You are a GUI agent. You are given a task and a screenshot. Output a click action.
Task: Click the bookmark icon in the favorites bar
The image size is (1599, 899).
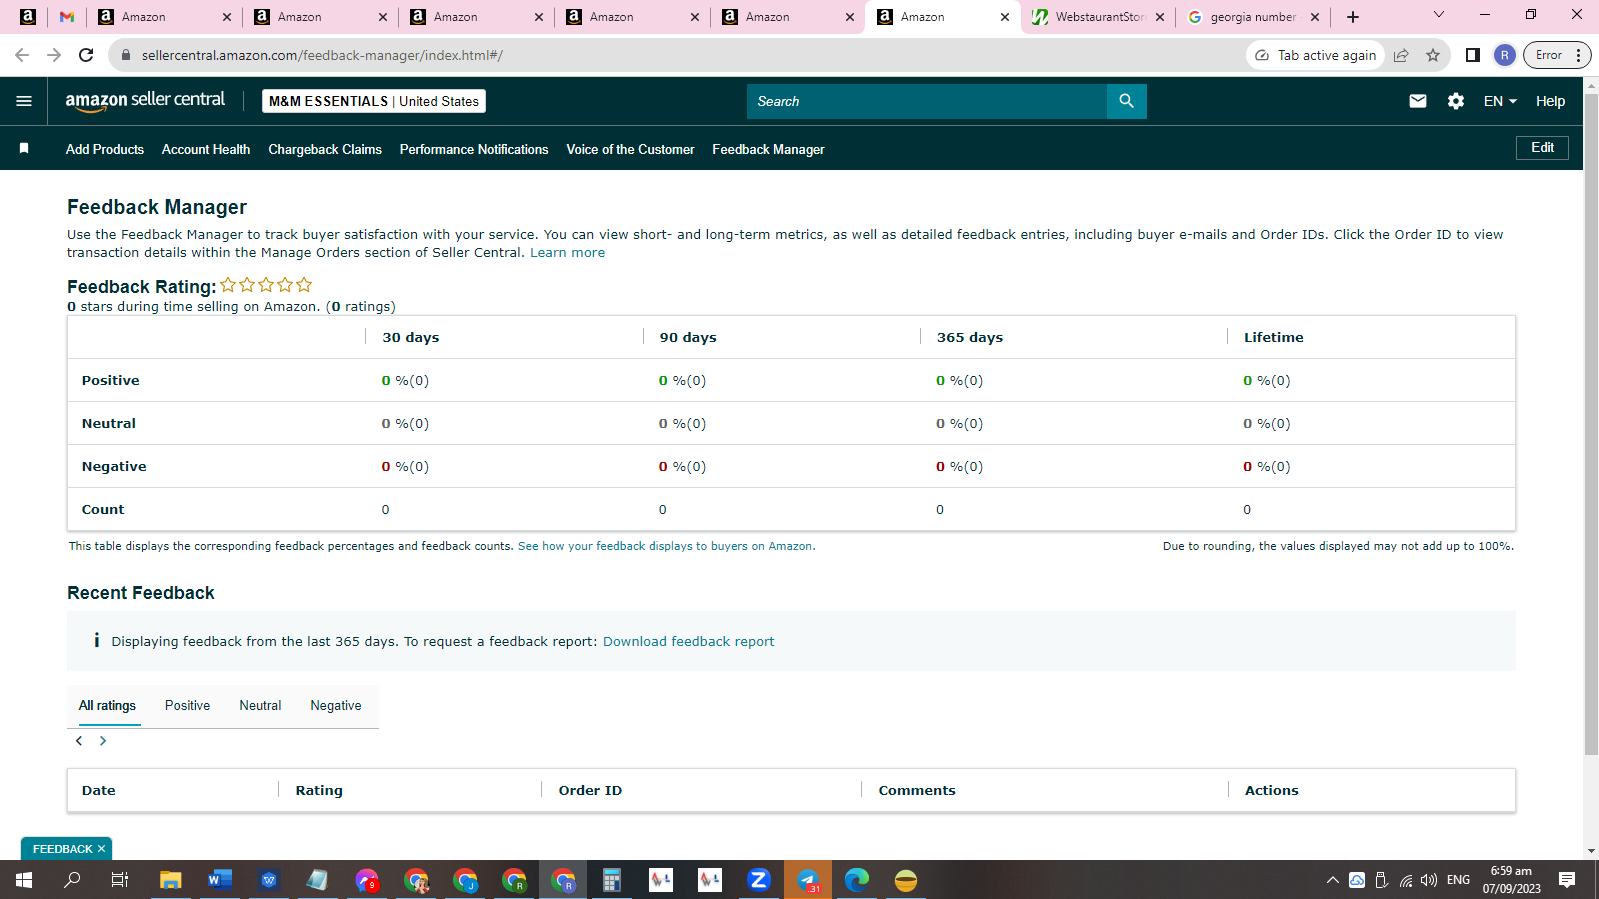(x=24, y=148)
